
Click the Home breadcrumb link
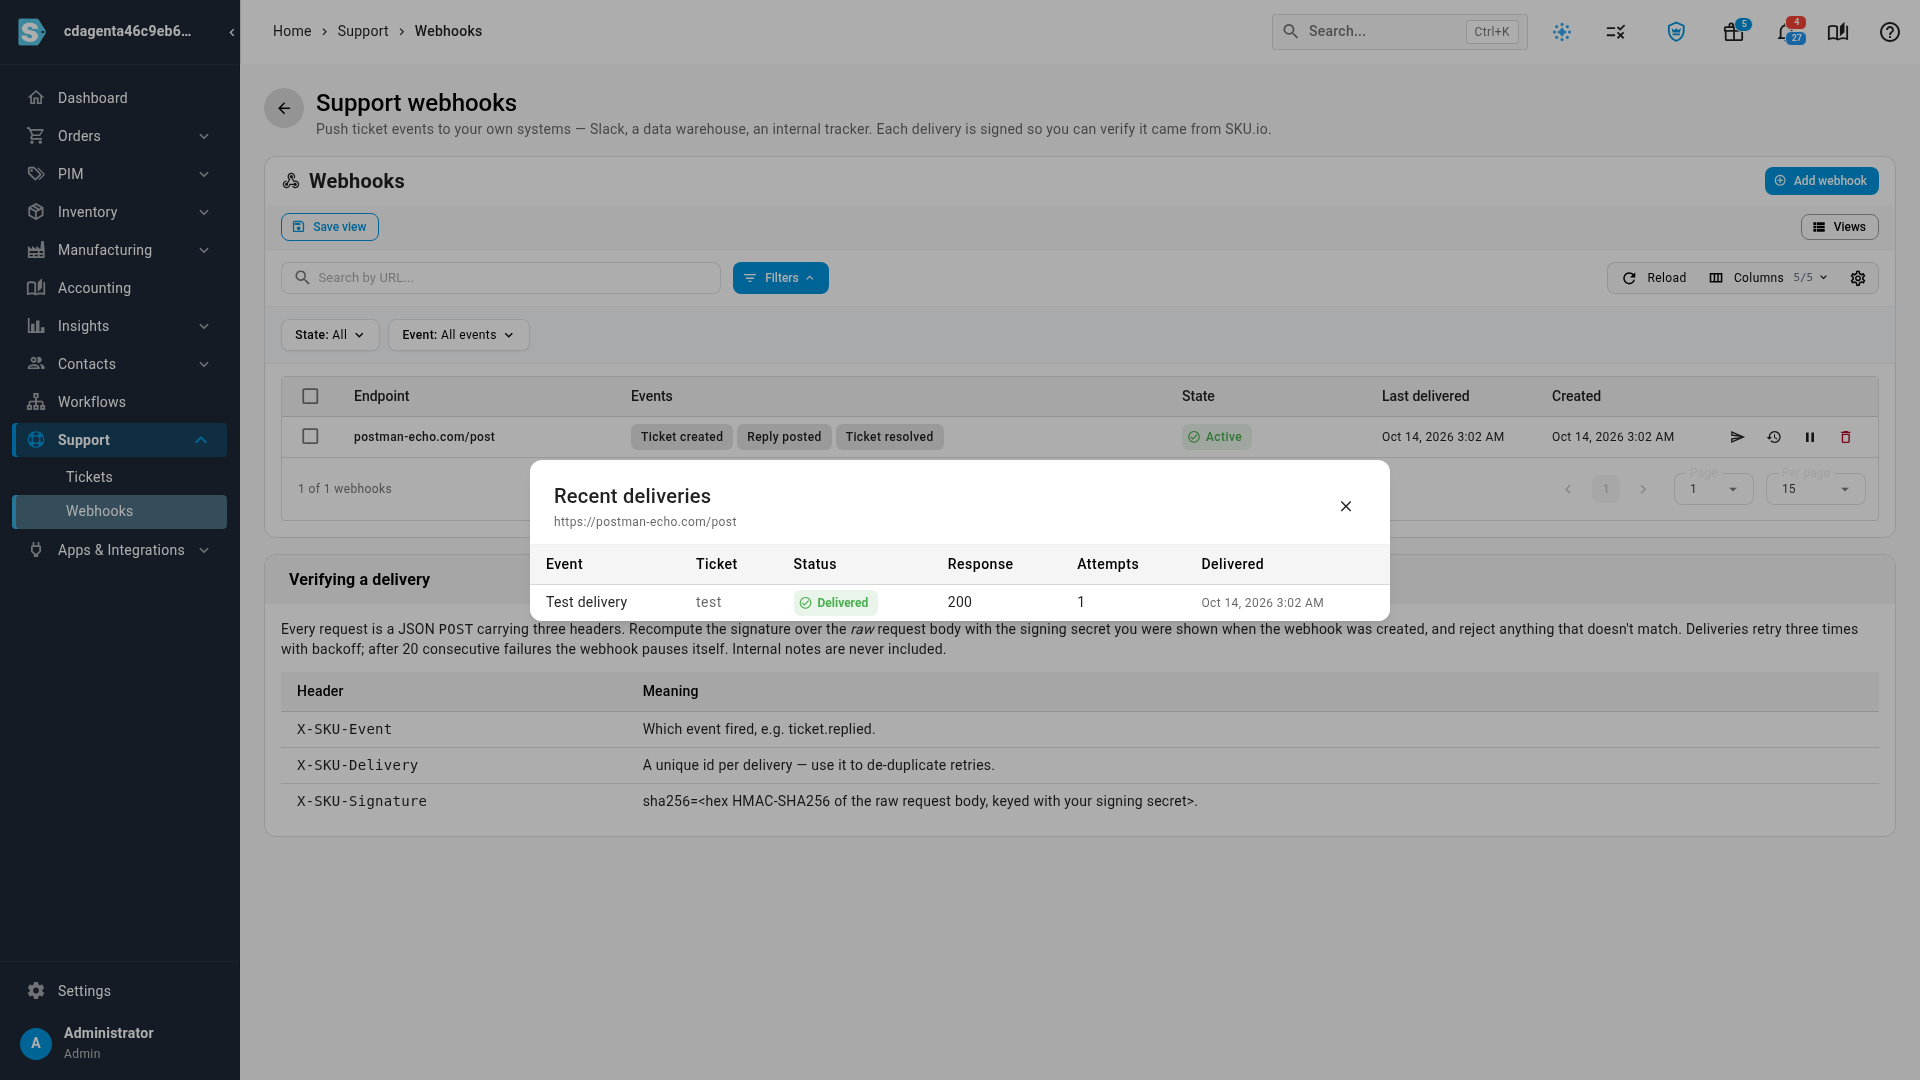pos(292,32)
